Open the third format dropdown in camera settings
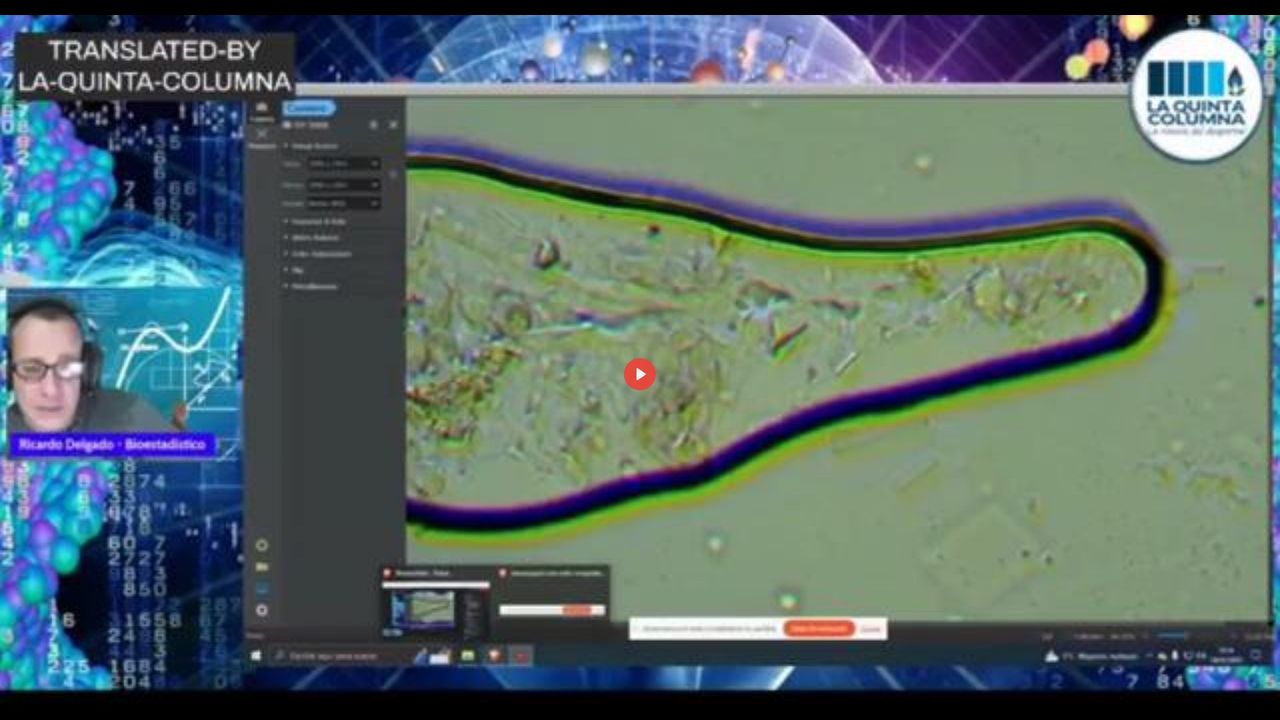Viewport: 1280px width, 720px height. (x=343, y=203)
